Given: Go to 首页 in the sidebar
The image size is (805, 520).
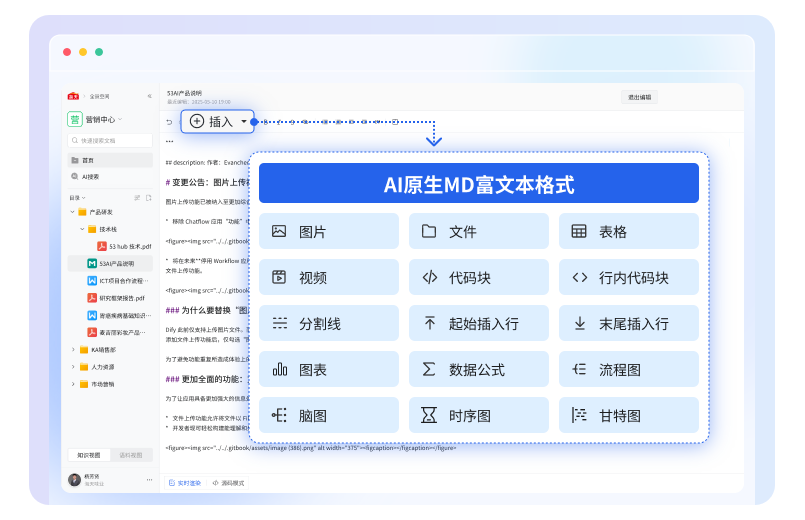Looking at the screenshot, I should tap(110, 160).
